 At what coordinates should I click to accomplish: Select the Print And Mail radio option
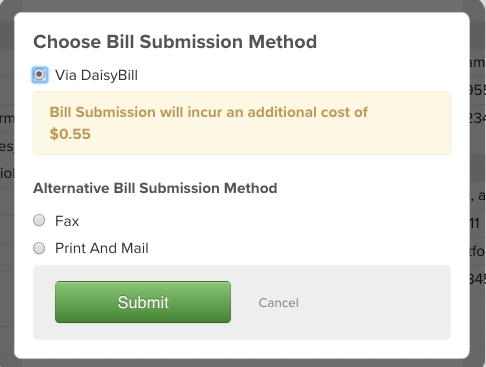pos(39,248)
